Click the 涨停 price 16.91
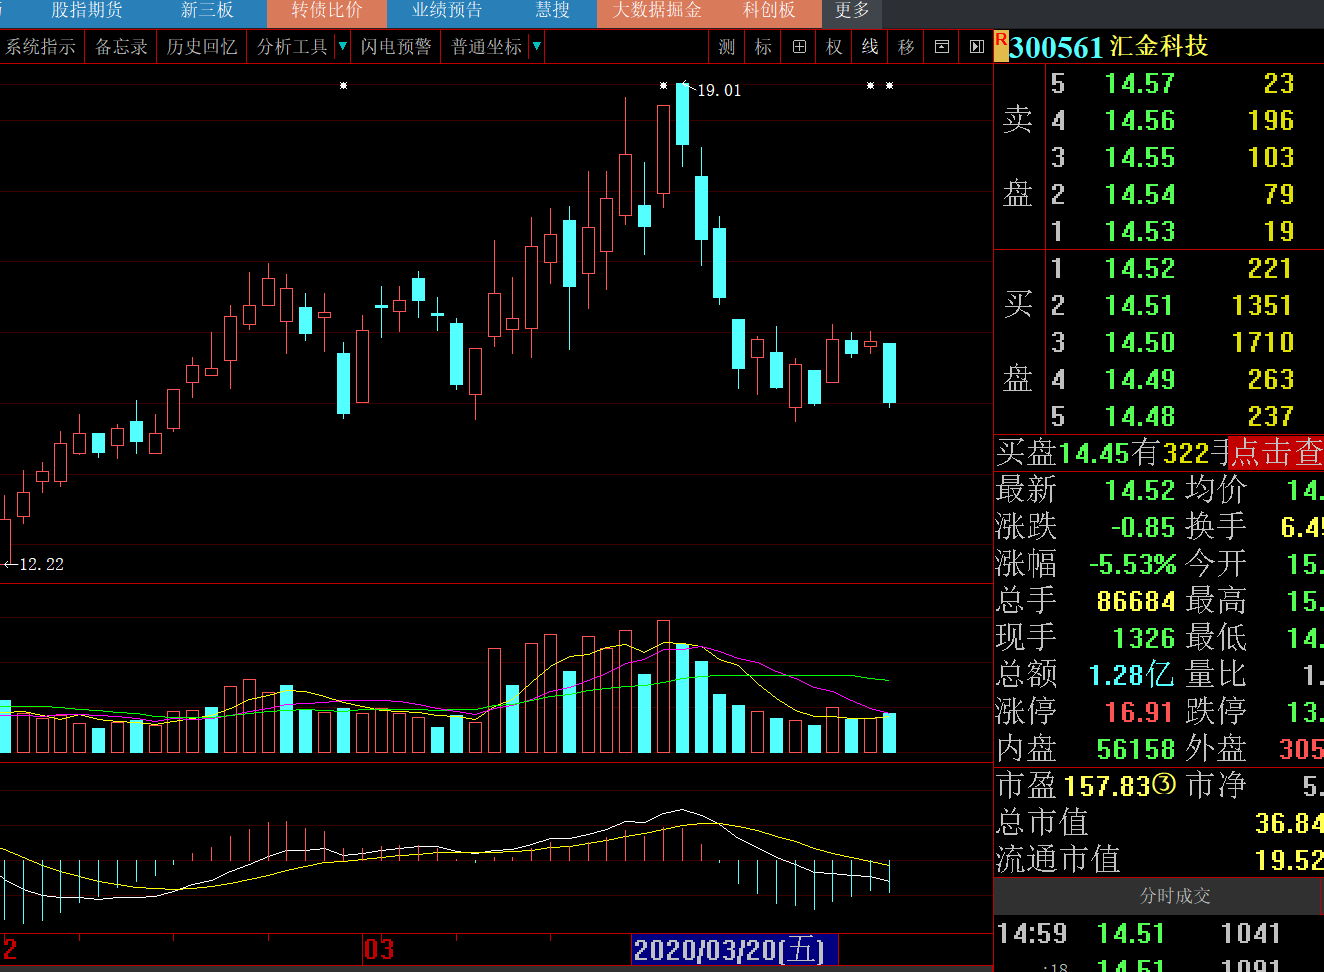The image size is (1324, 972). (1139, 712)
